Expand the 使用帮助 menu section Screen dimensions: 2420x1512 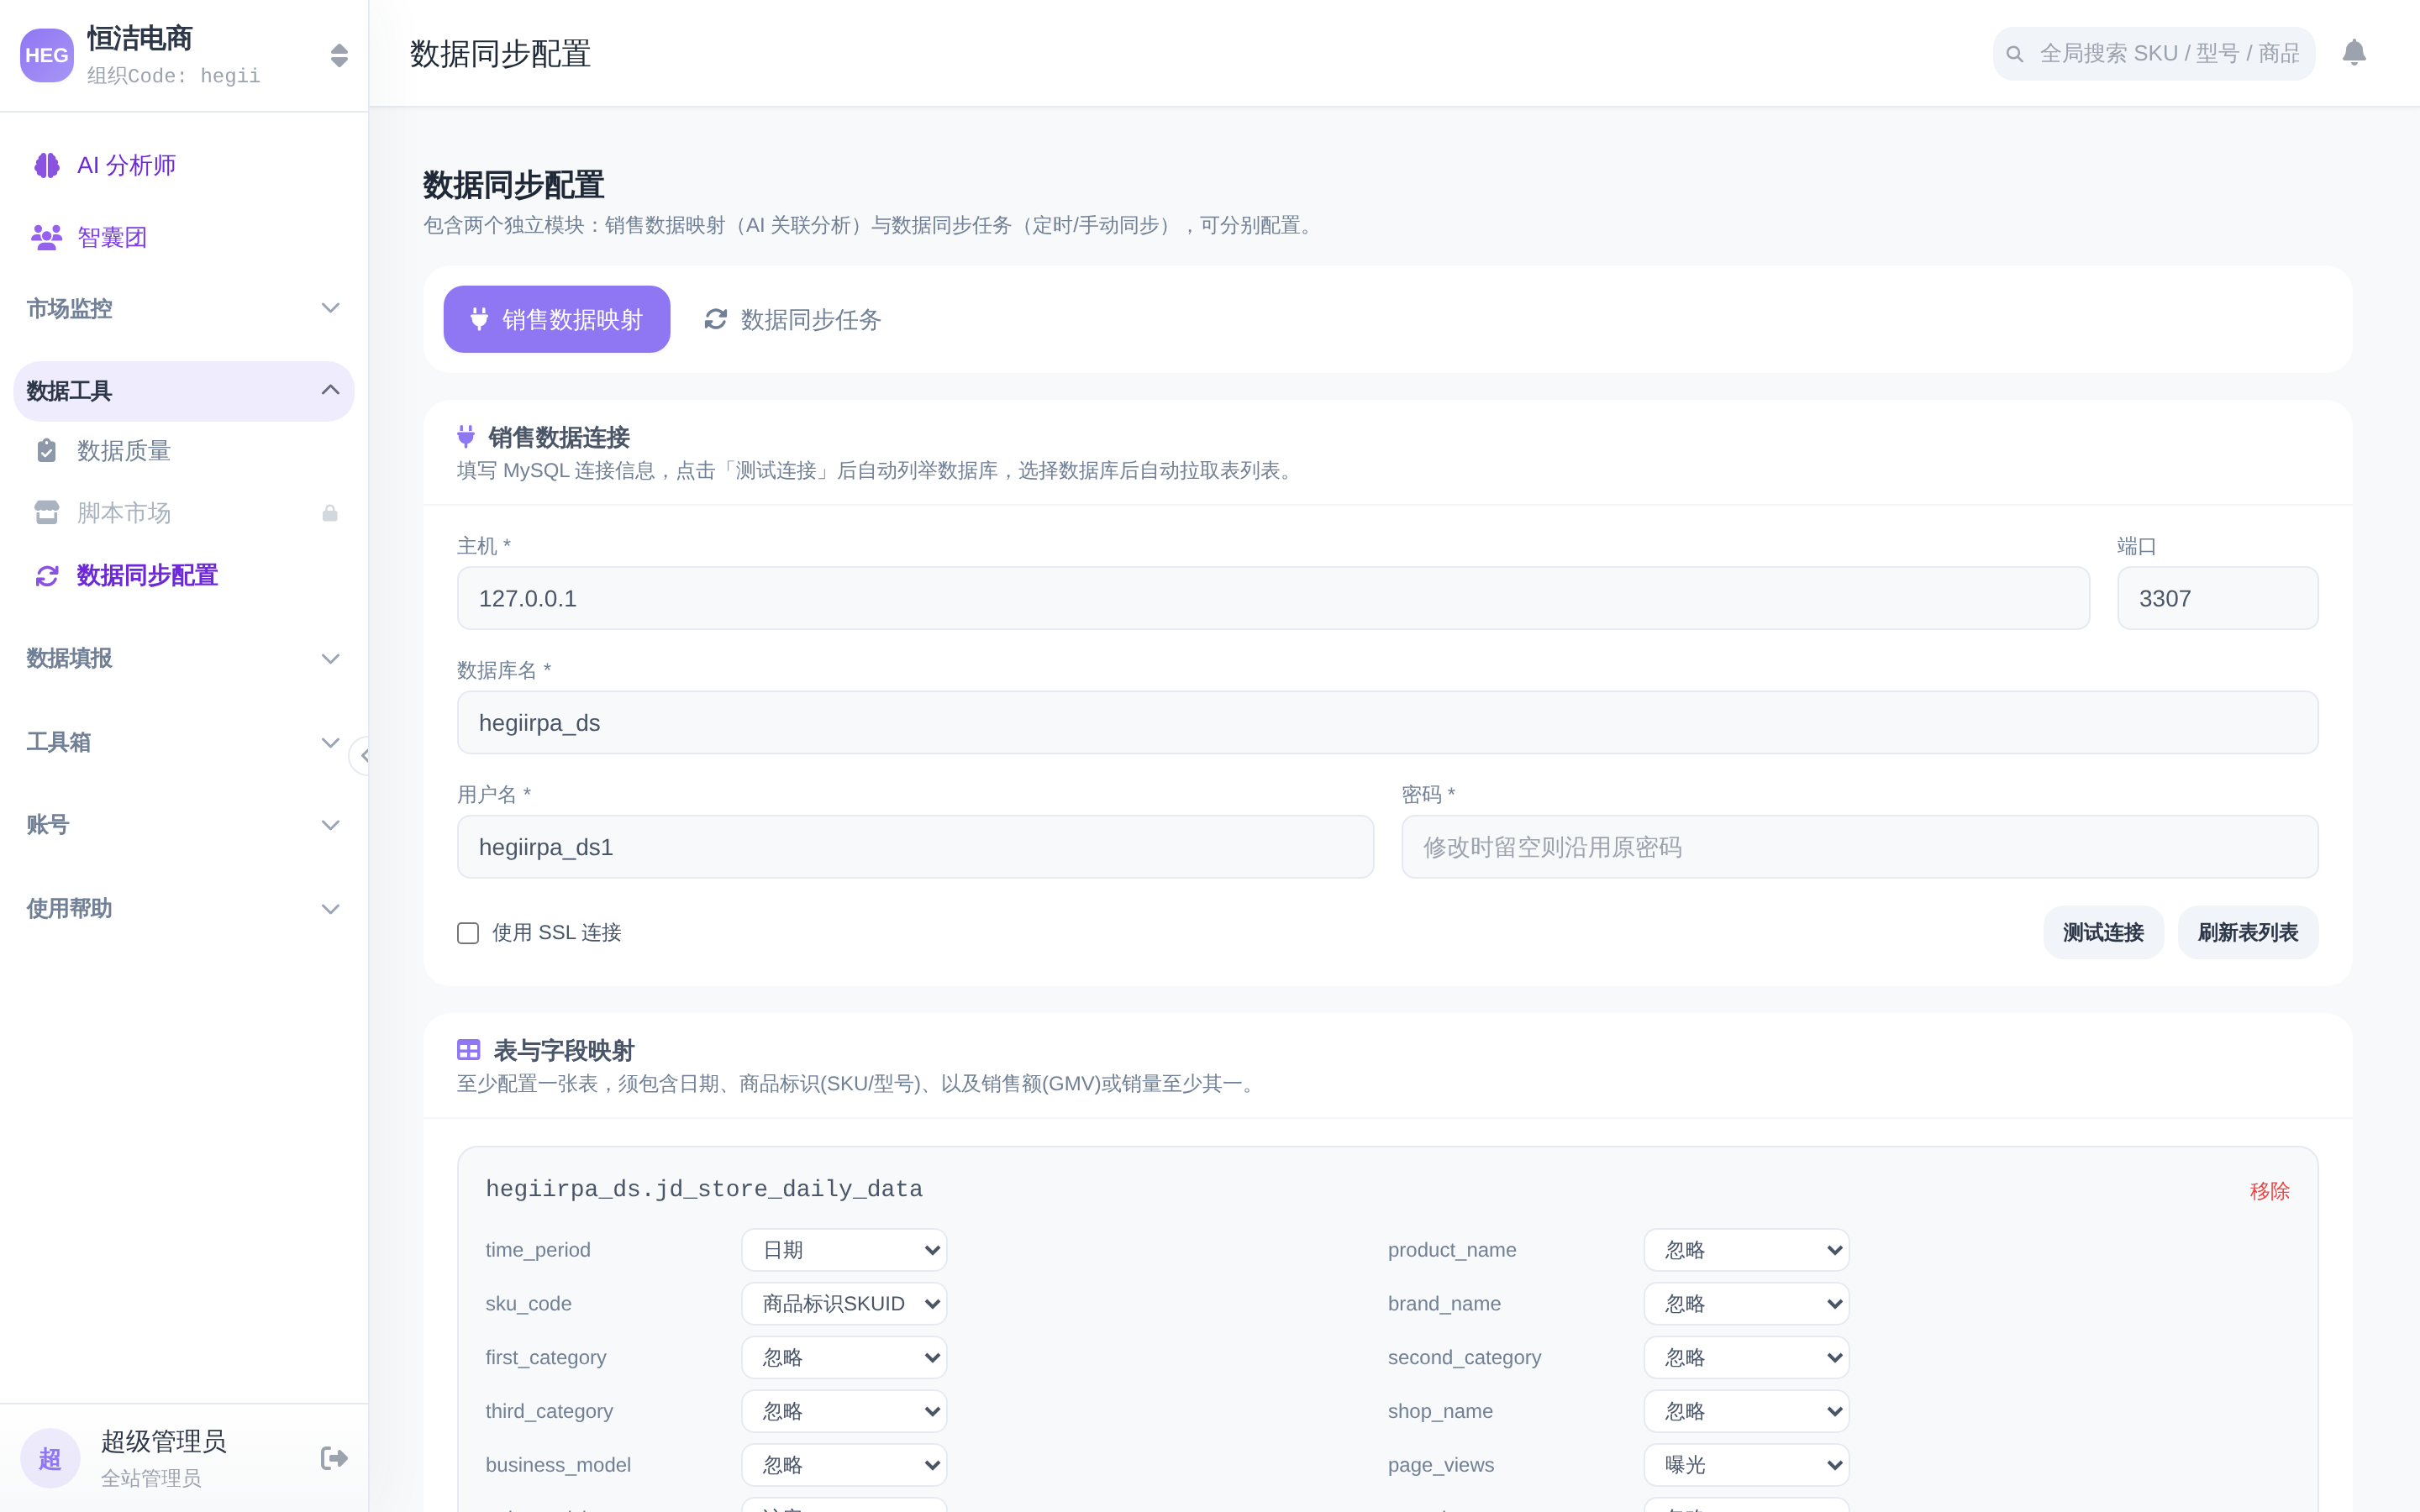pos(184,909)
